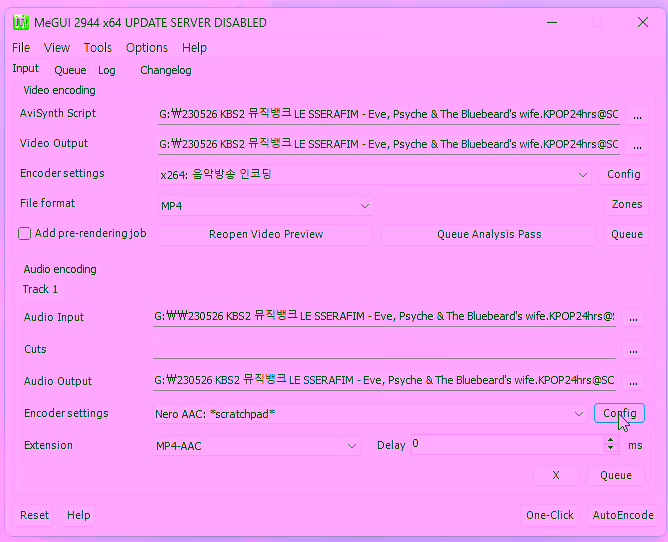This screenshot has height=542, width=668.
Task: Browse for Cuts file
Action: [633, 350]
